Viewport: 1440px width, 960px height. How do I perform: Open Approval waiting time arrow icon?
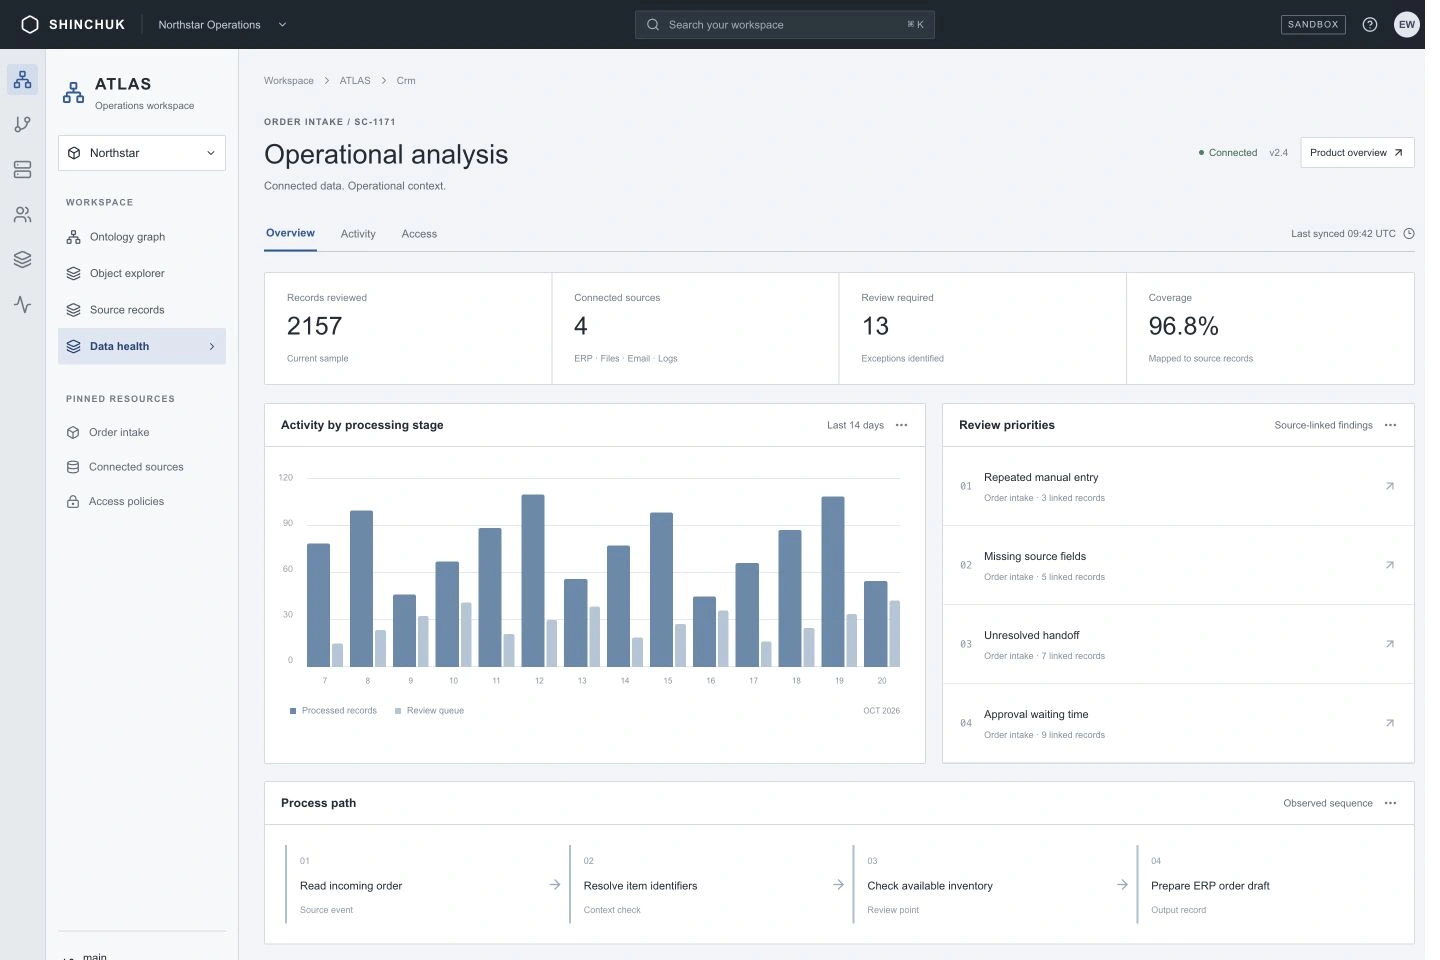point(1389,723)
